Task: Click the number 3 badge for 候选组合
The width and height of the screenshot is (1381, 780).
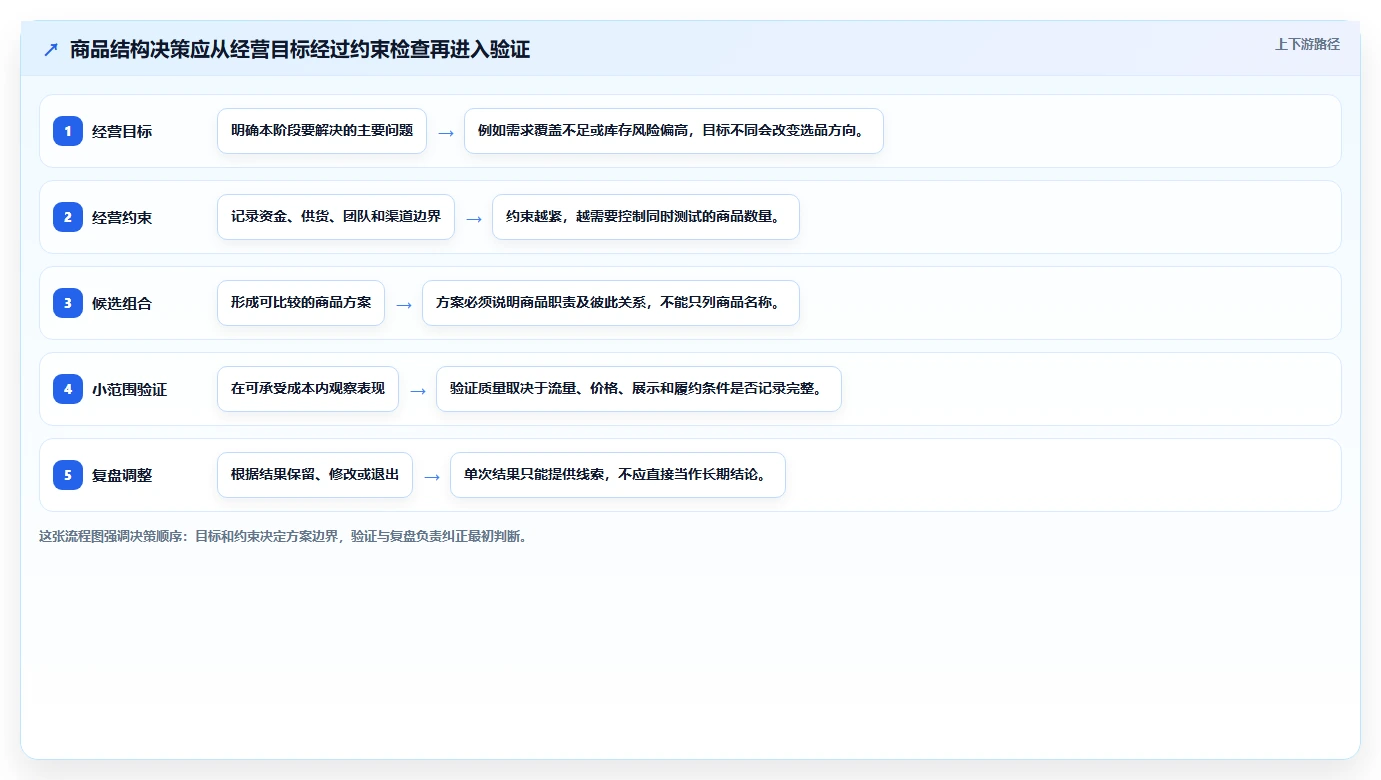Action: [x=68, y=303]
